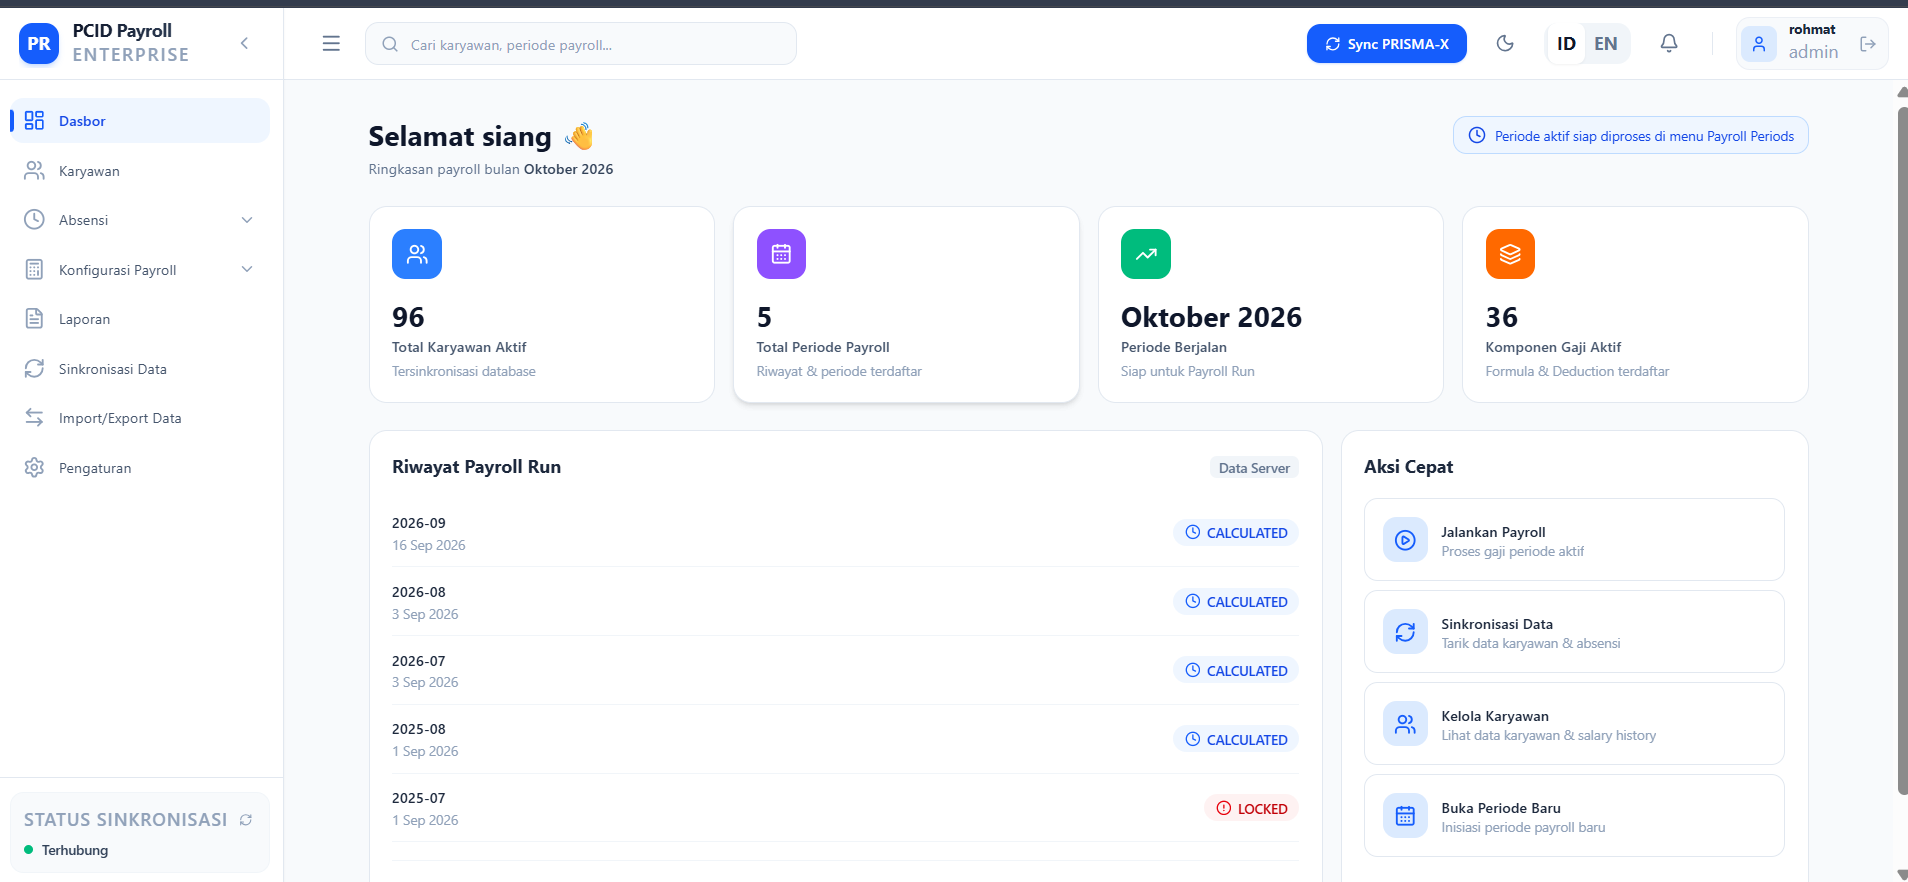Switch language to ID
The image size is (1908, 882).
[1566, 44]
